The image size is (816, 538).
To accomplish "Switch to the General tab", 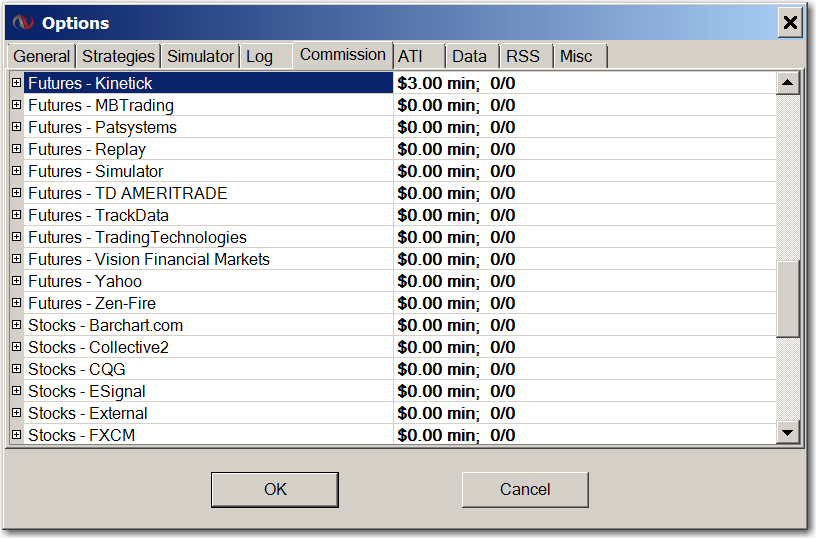I will pyautogui.click(x=42, y=56).
